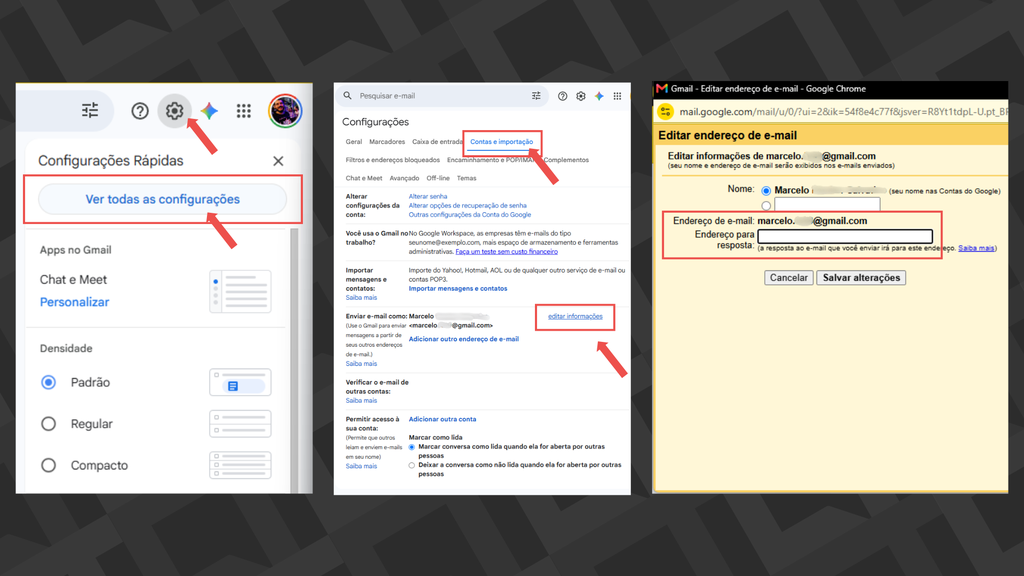The width and height of the screenshot is (1024, 576).
Task: Switch to the Off-line settings tab
Action: pyautogui.click(x=438, y=178)
